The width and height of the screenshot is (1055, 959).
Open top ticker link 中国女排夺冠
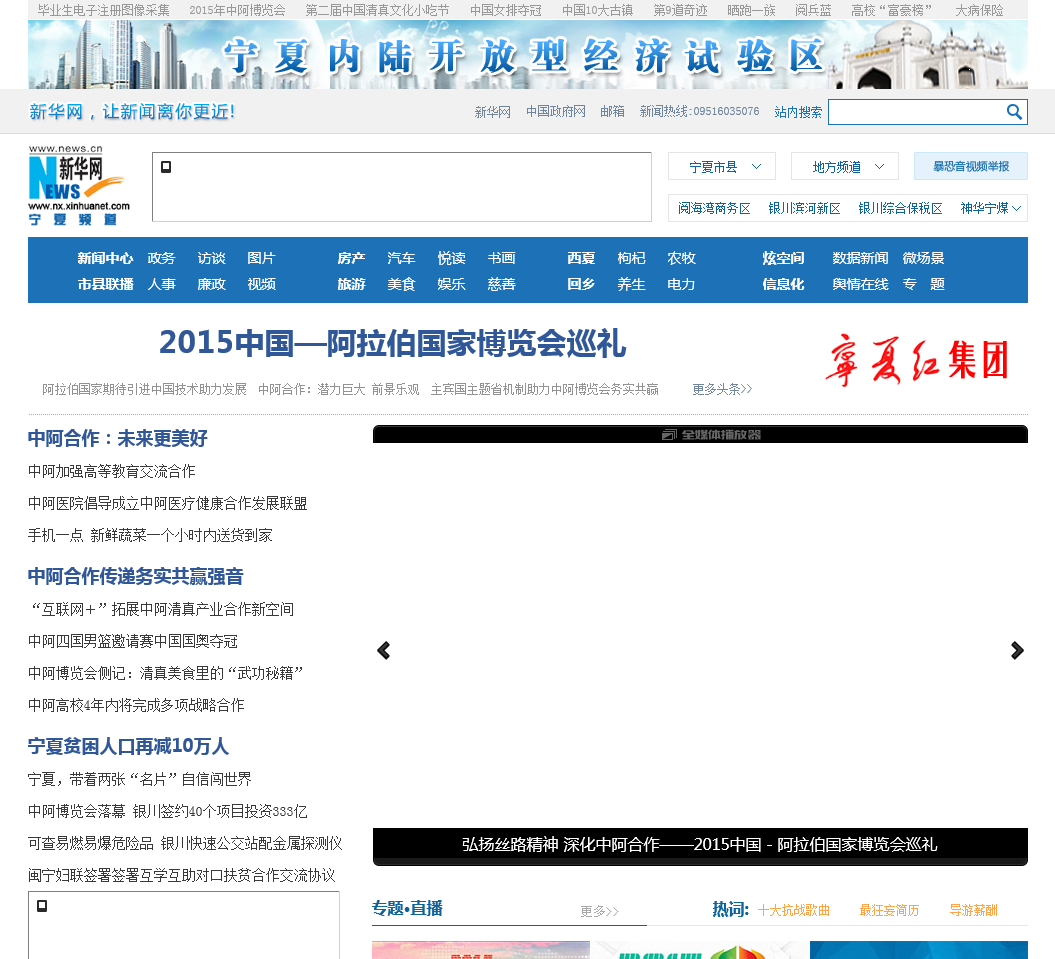(x=506, y=10)
